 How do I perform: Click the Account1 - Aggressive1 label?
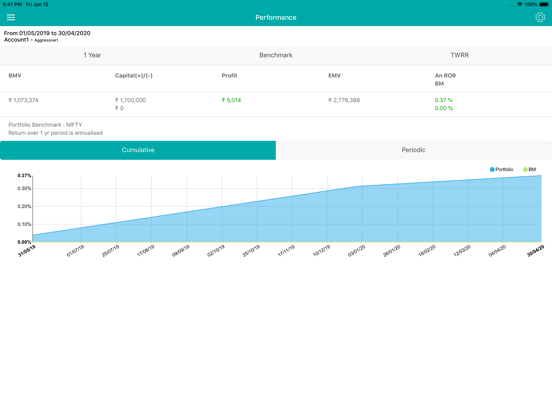31,40
